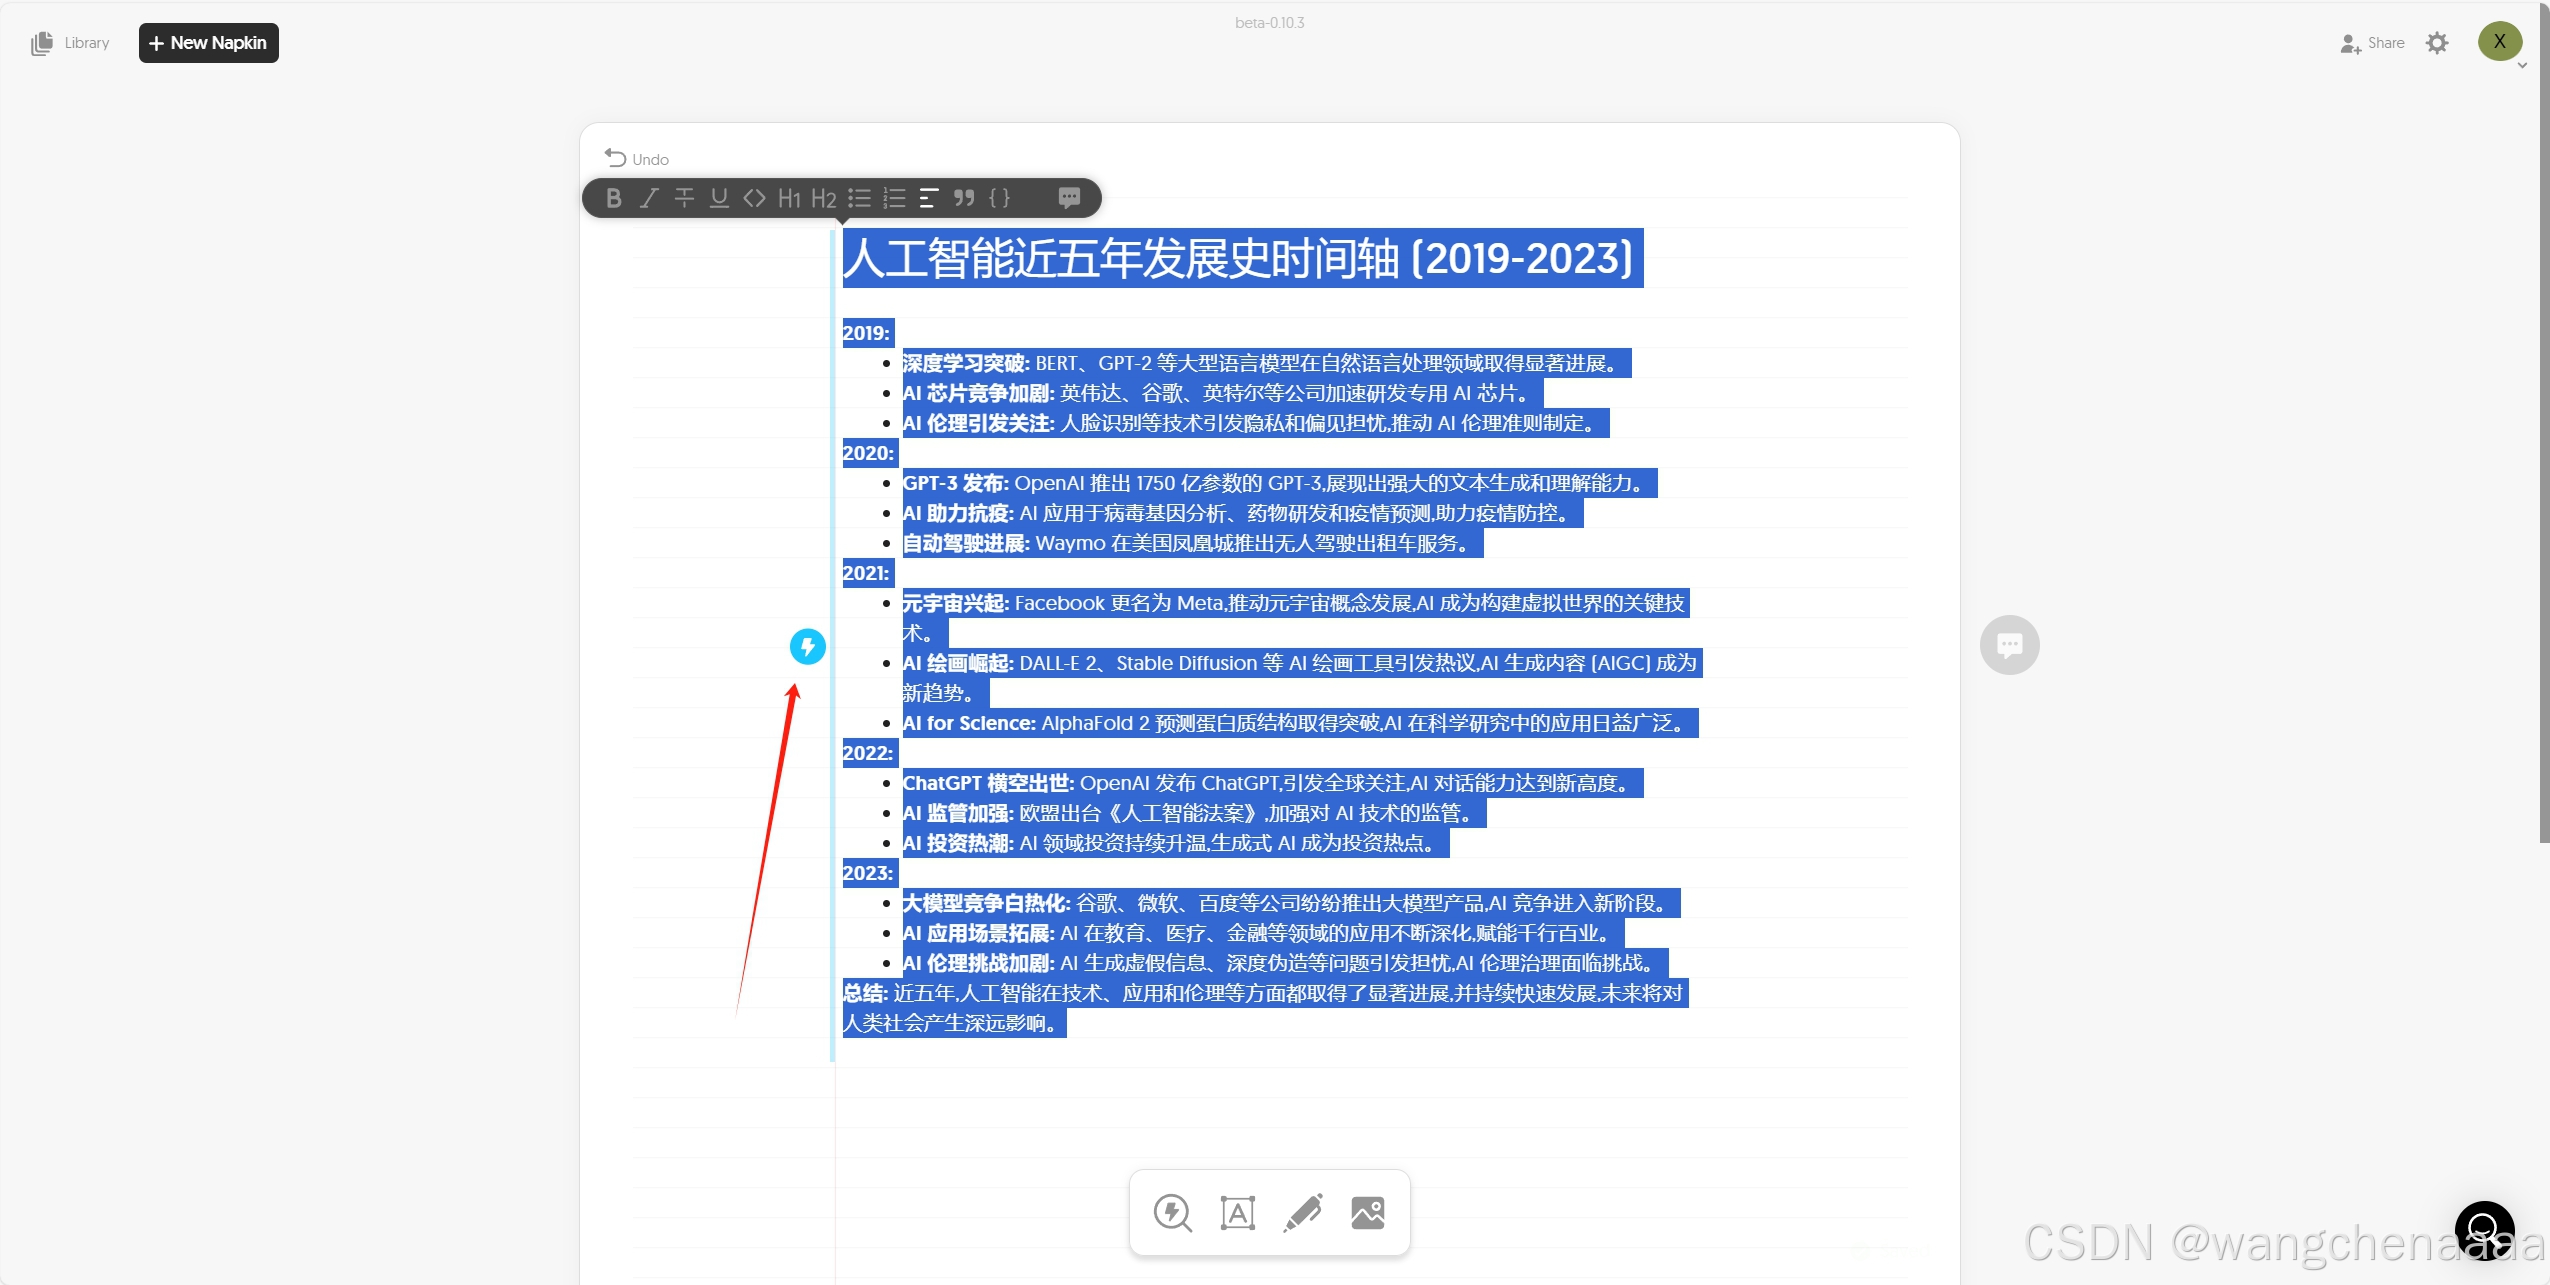Click the Undo button
The height and width of the screenshot is (1285, 2550).
[637, 159]
